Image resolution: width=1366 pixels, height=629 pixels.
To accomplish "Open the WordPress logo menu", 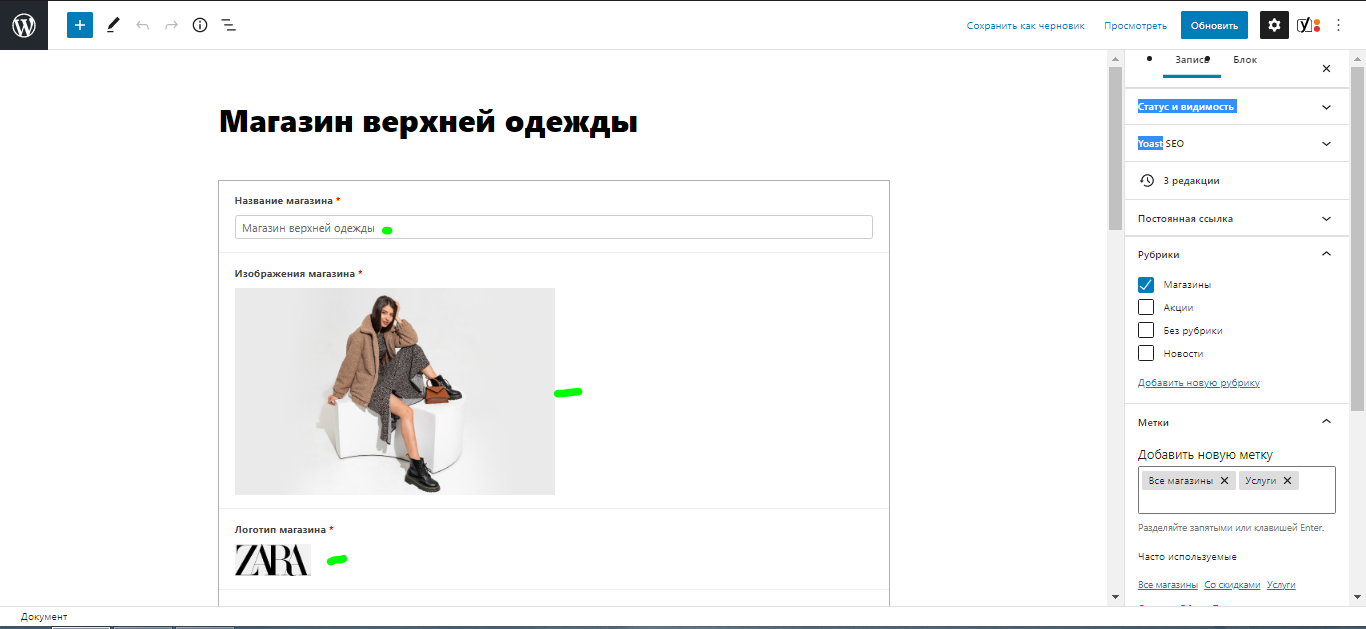I will point(24,25).
